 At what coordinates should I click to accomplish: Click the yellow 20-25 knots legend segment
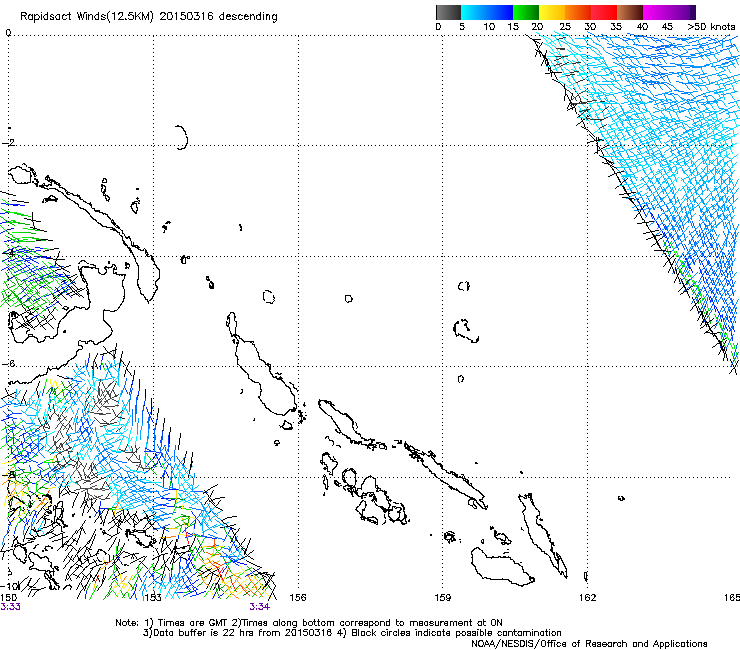pyautogui.click(x=552, y=12)
